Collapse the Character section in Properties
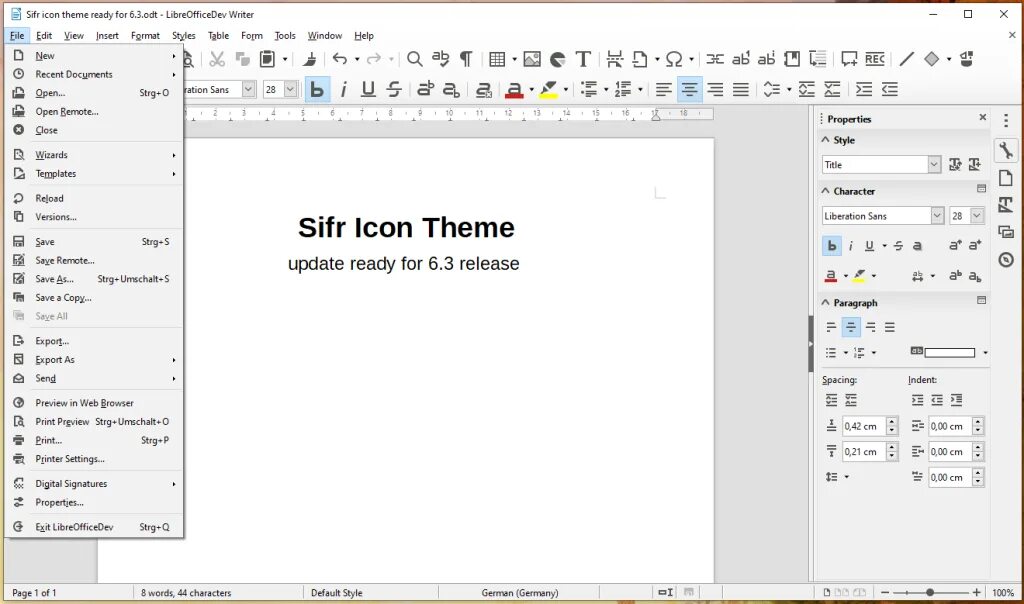 pyautogui.click(x=825, y=191)
